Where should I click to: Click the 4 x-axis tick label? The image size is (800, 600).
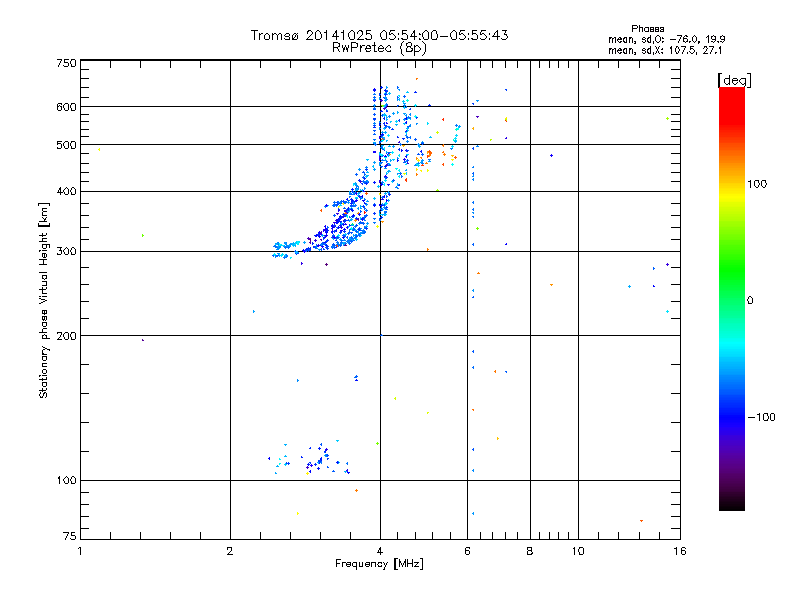point(380,551)
